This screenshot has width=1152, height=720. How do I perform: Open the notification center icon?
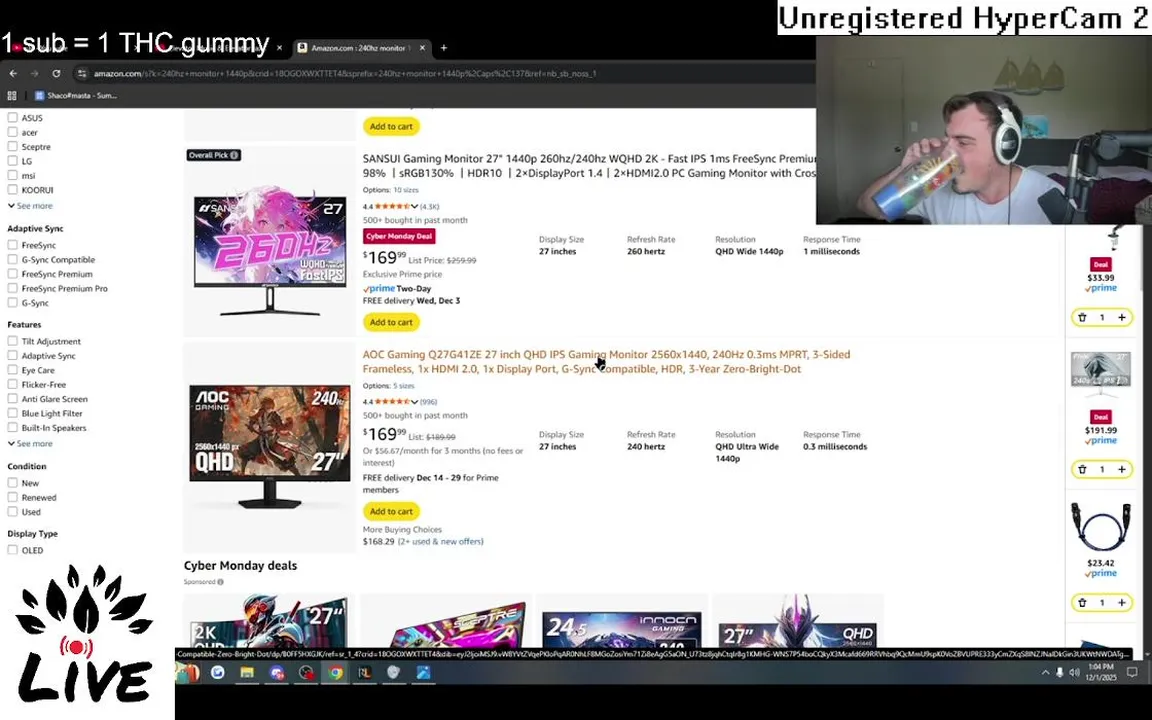[1132, 672]
